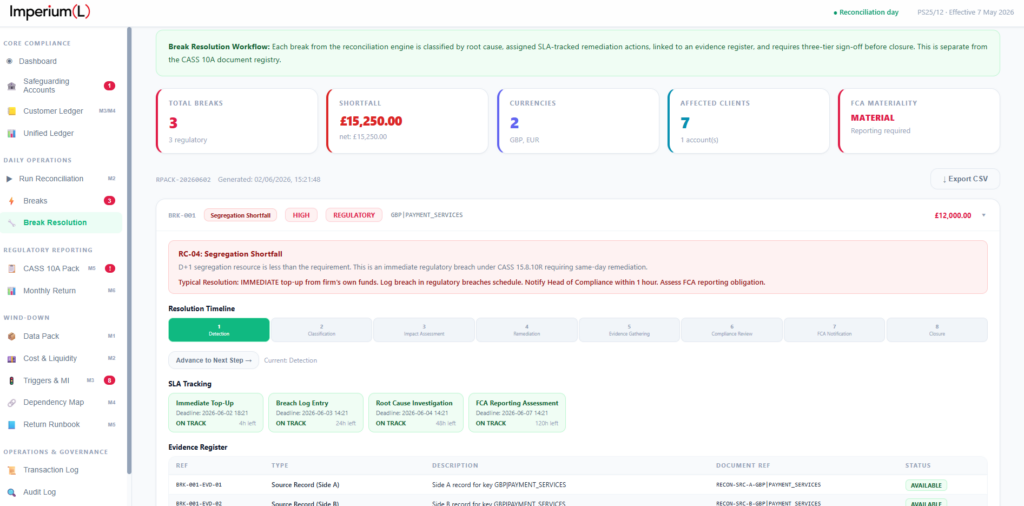Open Monthly Return report
Viewport: 1024px width, 506px height.
click(49, 291)
